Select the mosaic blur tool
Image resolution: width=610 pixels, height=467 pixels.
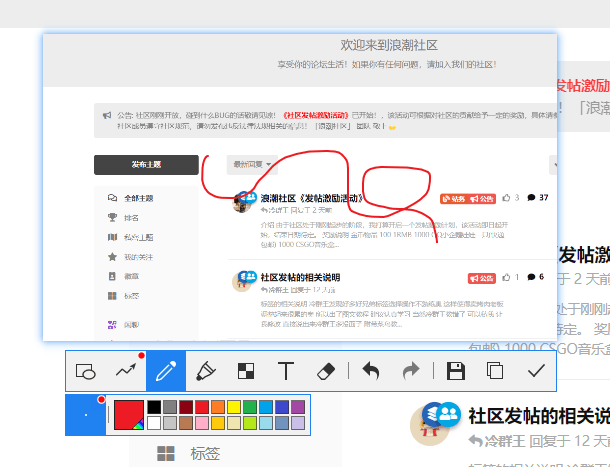point(246,371)
